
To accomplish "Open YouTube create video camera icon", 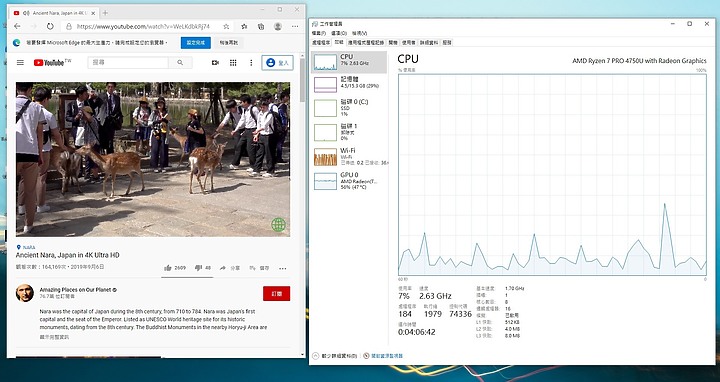I will tap(215, 62).
